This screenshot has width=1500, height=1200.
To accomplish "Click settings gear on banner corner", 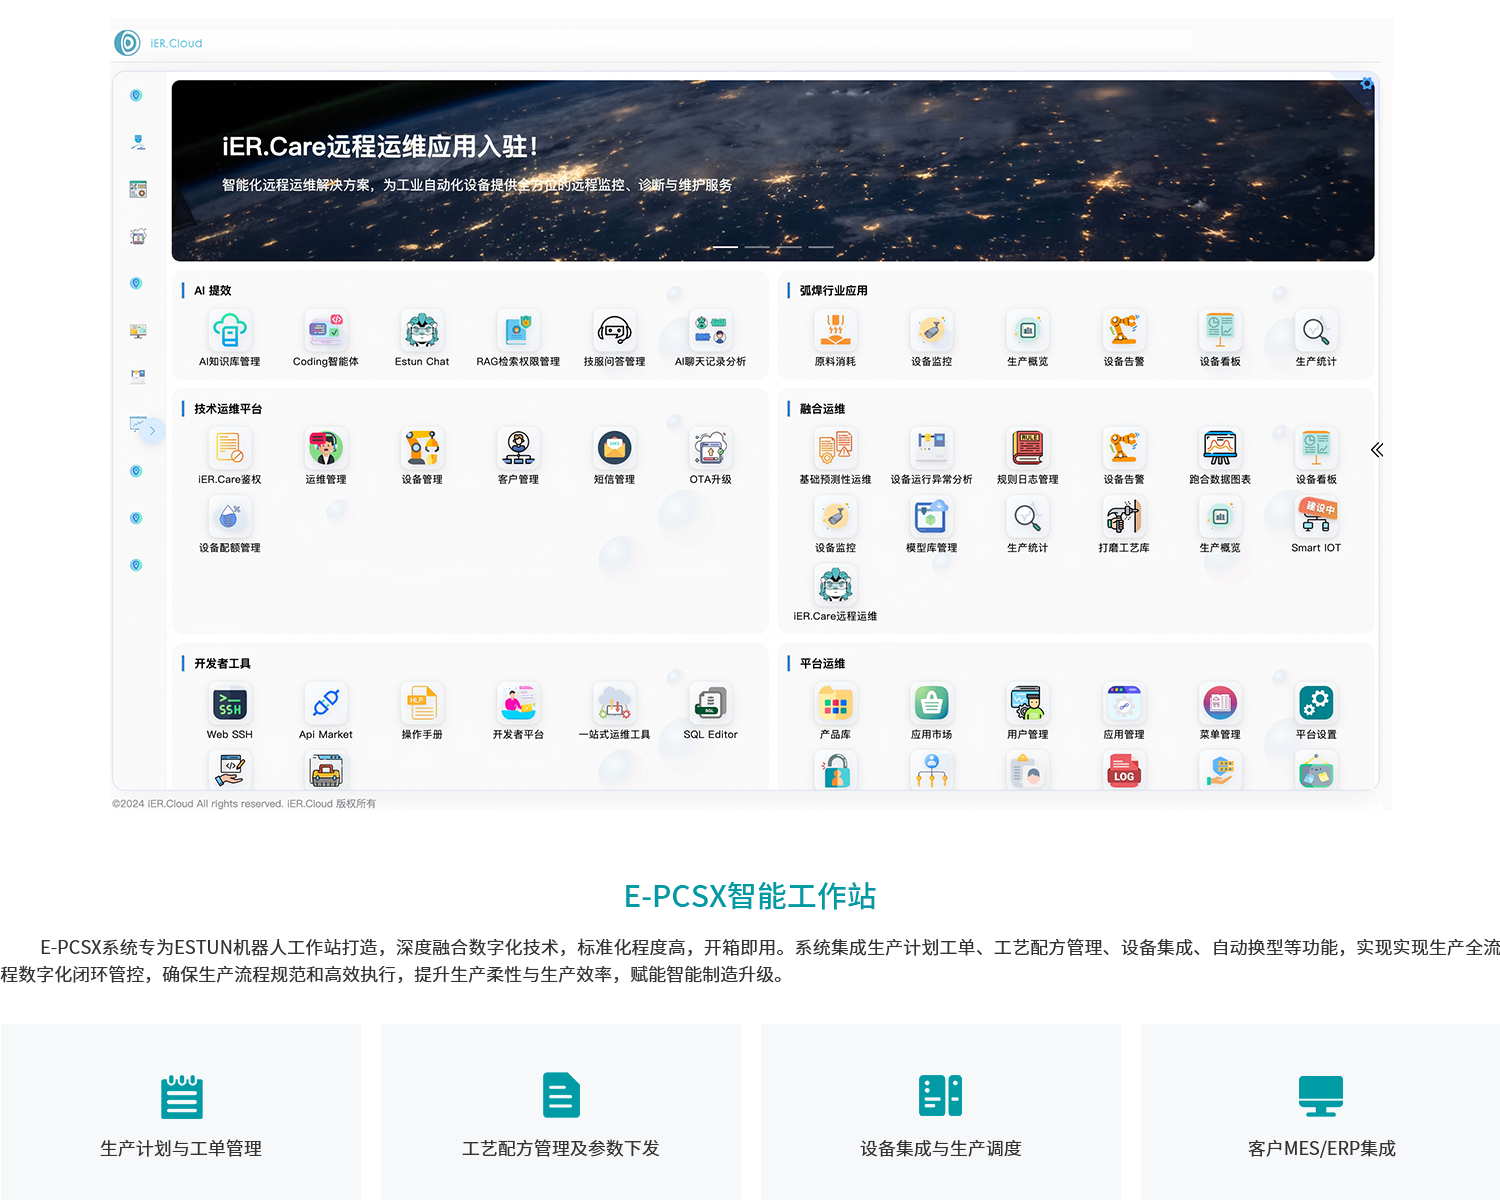I will [x=1366, y=84].
